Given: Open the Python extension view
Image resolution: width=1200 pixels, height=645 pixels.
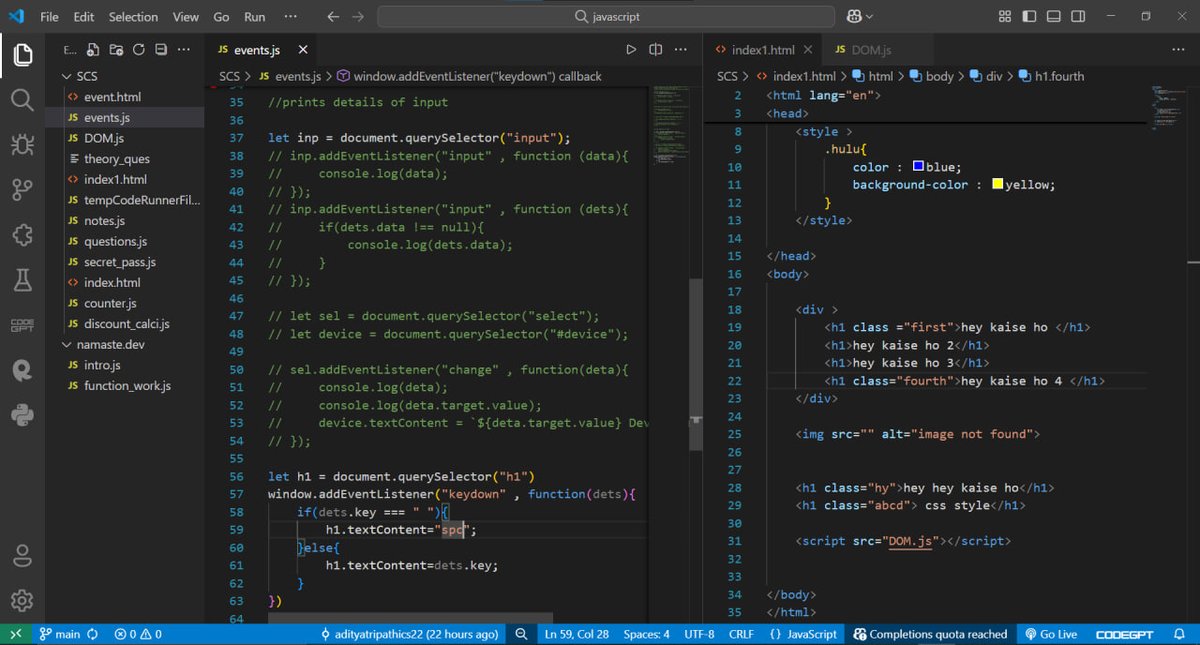Looking at the screenshot, I should (23, 414).
